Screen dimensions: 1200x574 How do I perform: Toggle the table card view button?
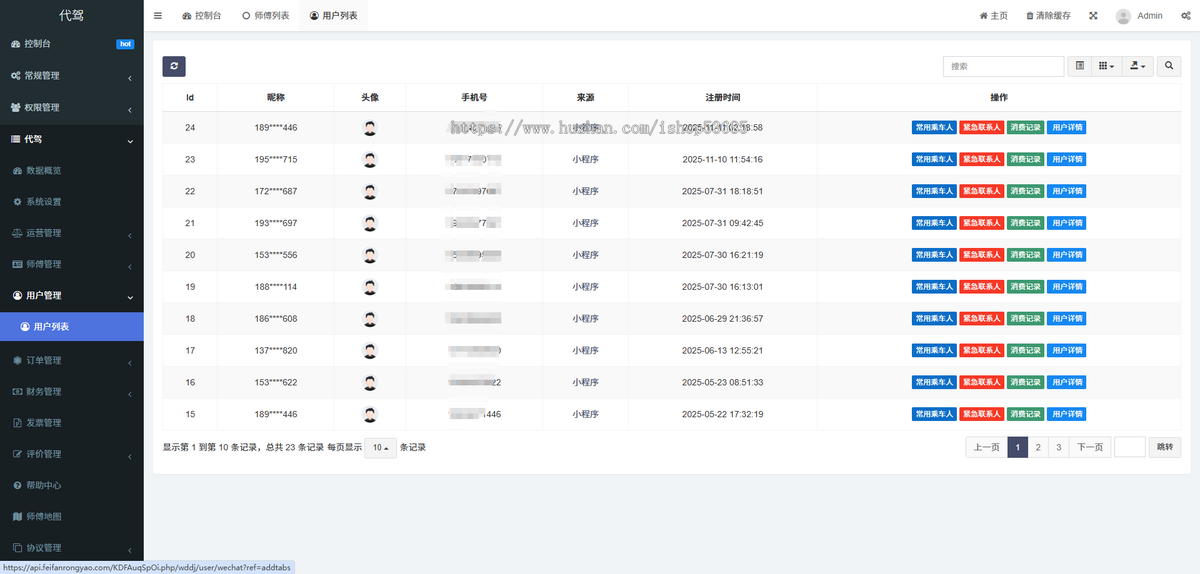[1079, 66]
